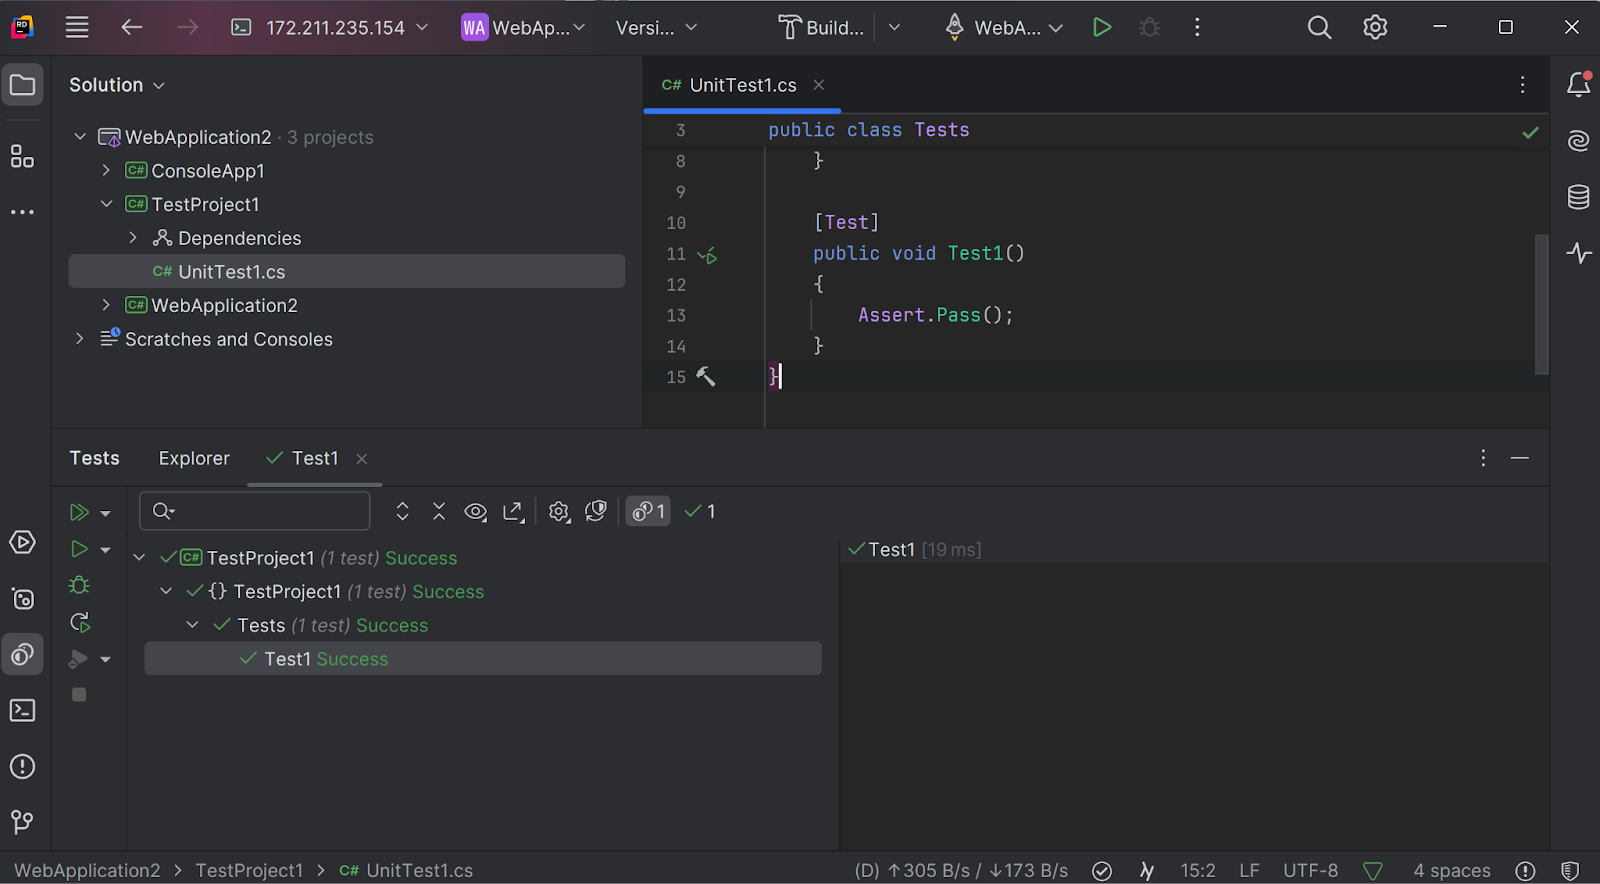Show more tool windows ellipsis in left sidebar

tap(22, 212)
